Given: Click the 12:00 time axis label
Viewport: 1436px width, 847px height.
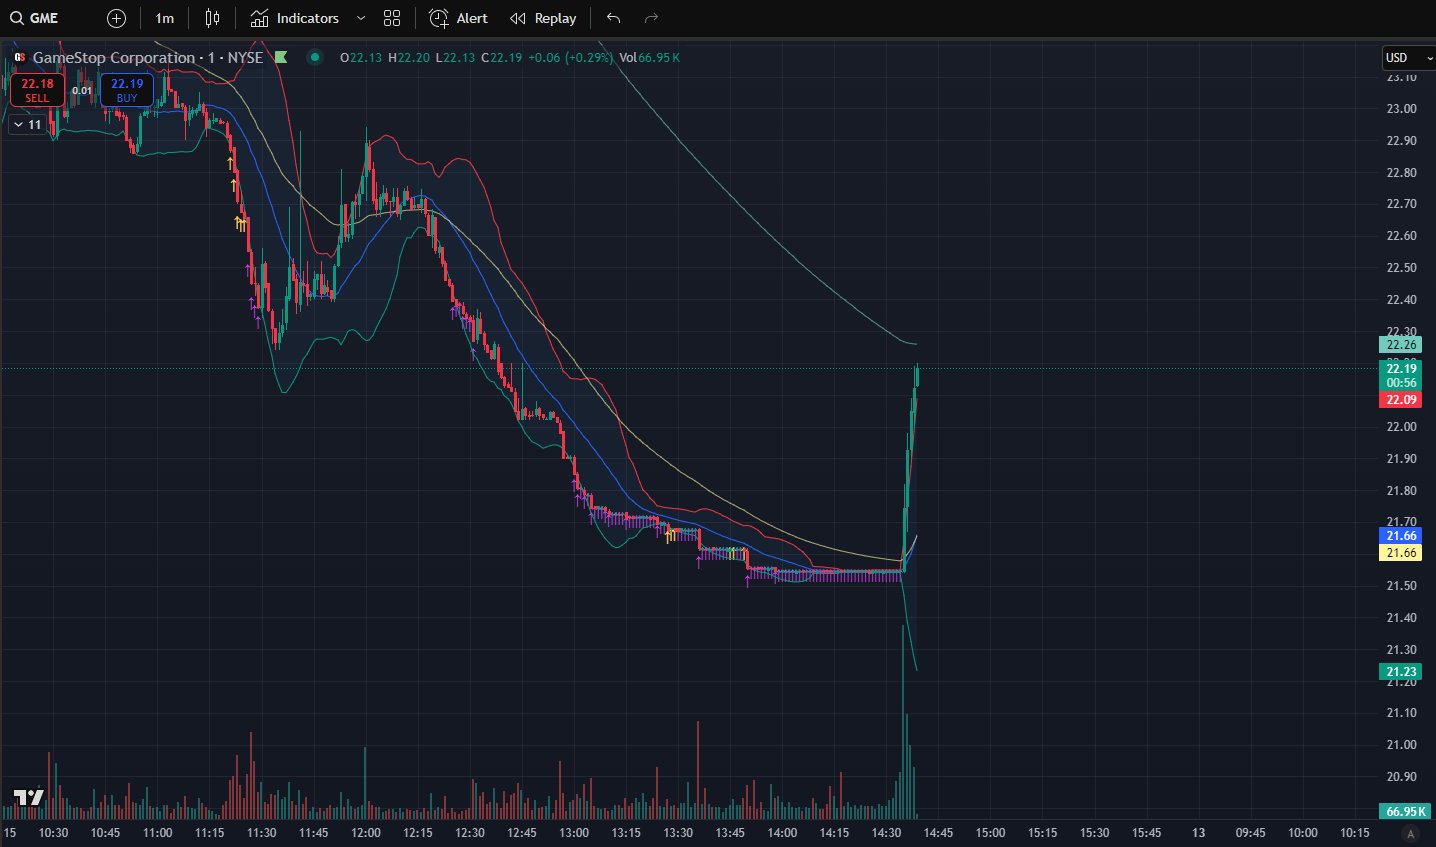Looking at the screenshot, I should tap(366, 833).
